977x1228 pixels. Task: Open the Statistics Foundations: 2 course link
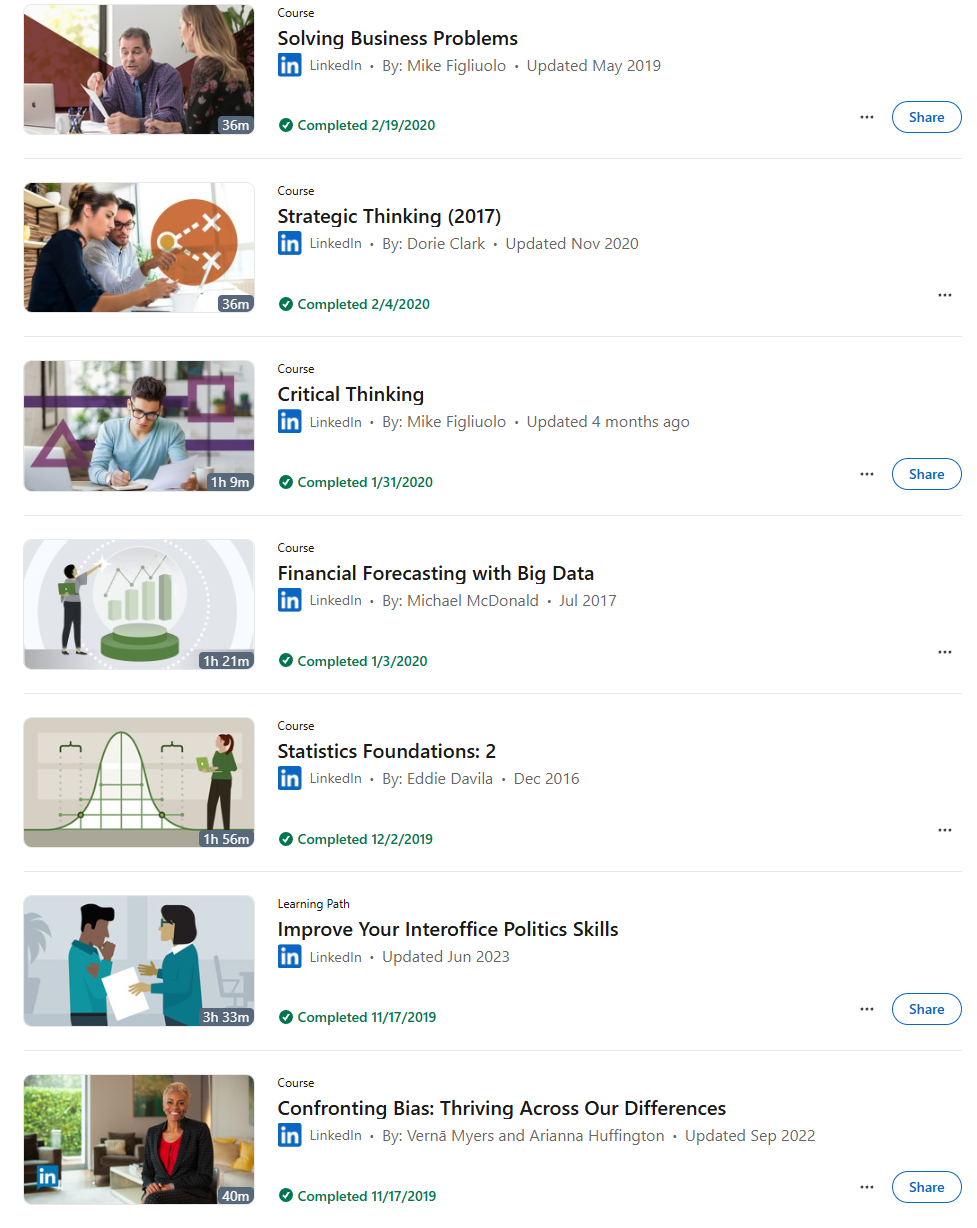click(386, 751)
